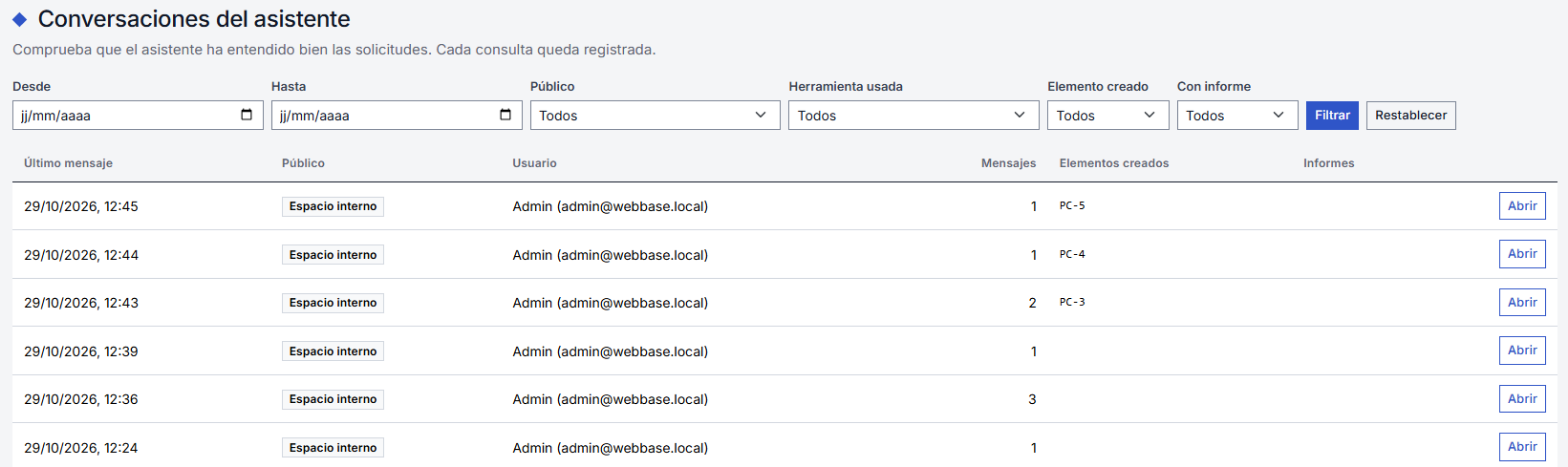
Task: Click the Admin user in the 12:39 row
Action: pyautogui.click(x=610, y=351)
